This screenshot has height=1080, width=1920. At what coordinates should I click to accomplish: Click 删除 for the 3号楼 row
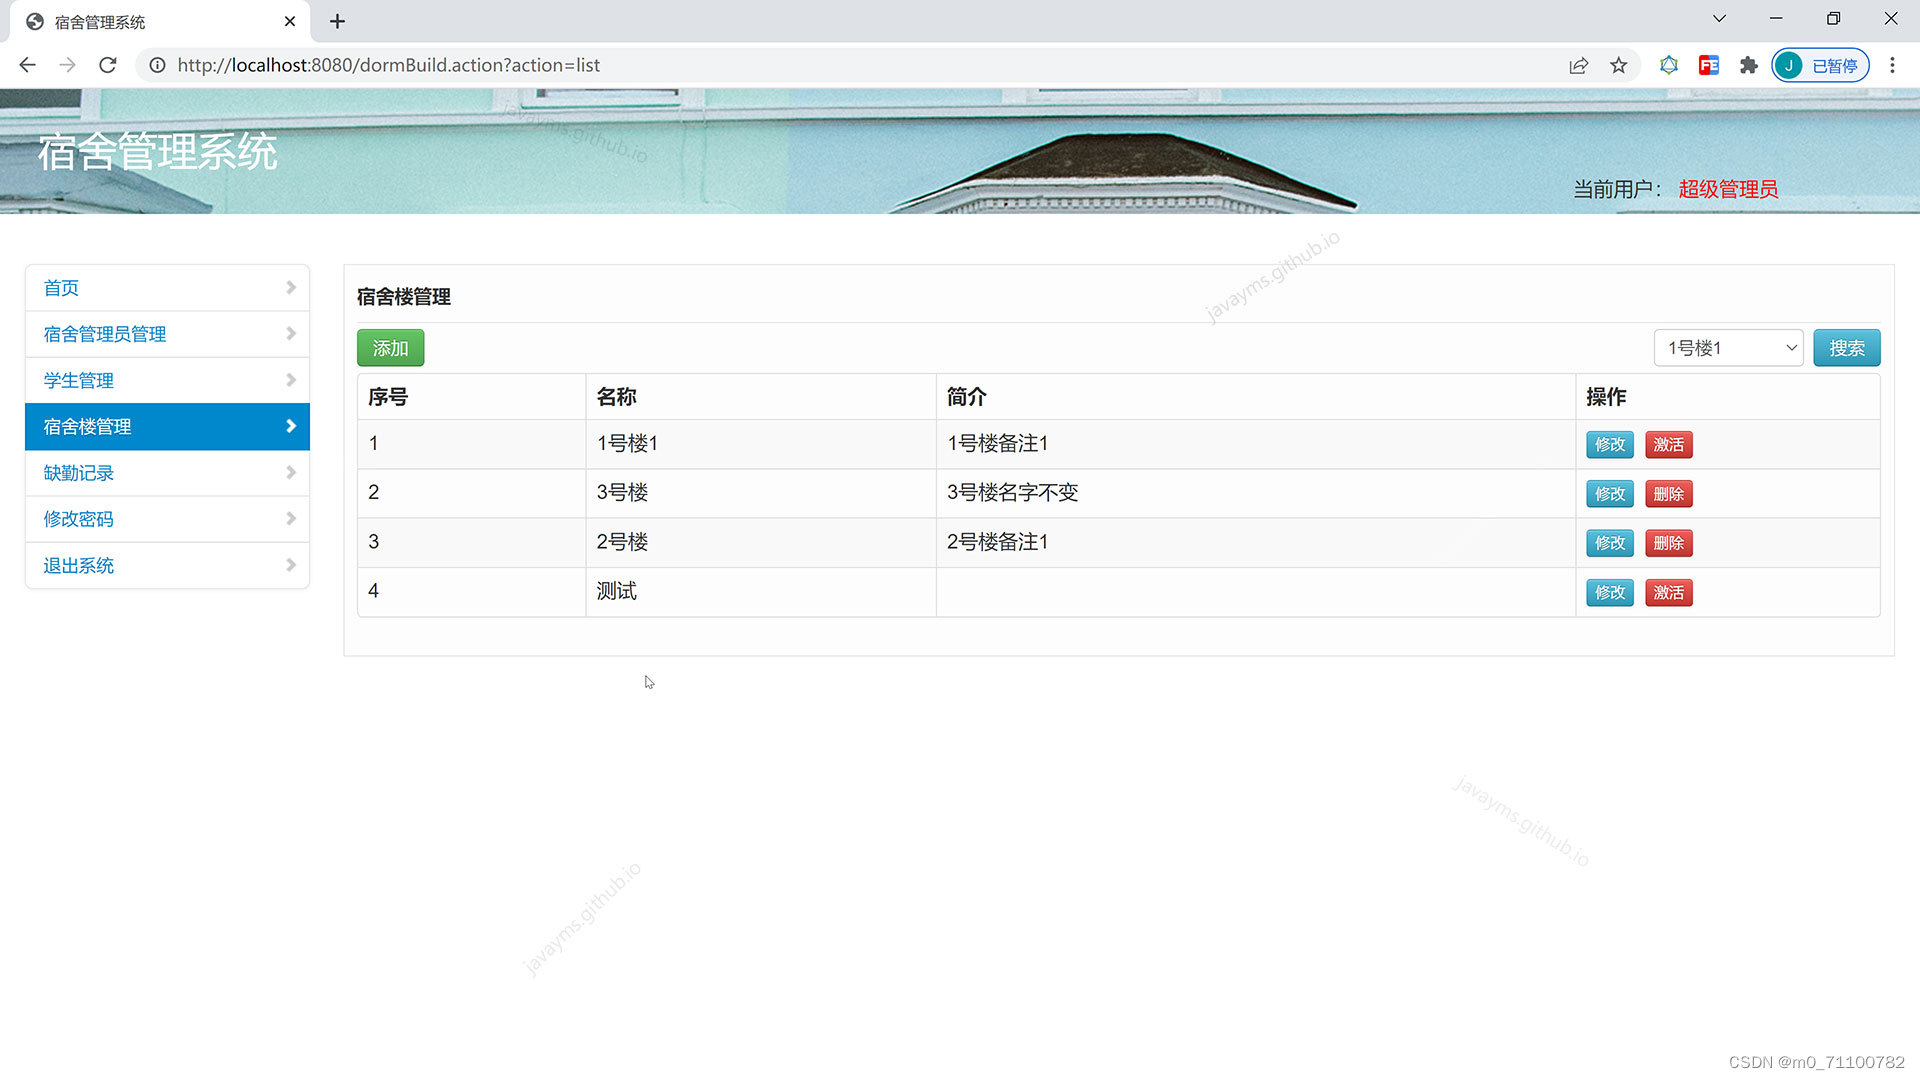point(1668,494)
